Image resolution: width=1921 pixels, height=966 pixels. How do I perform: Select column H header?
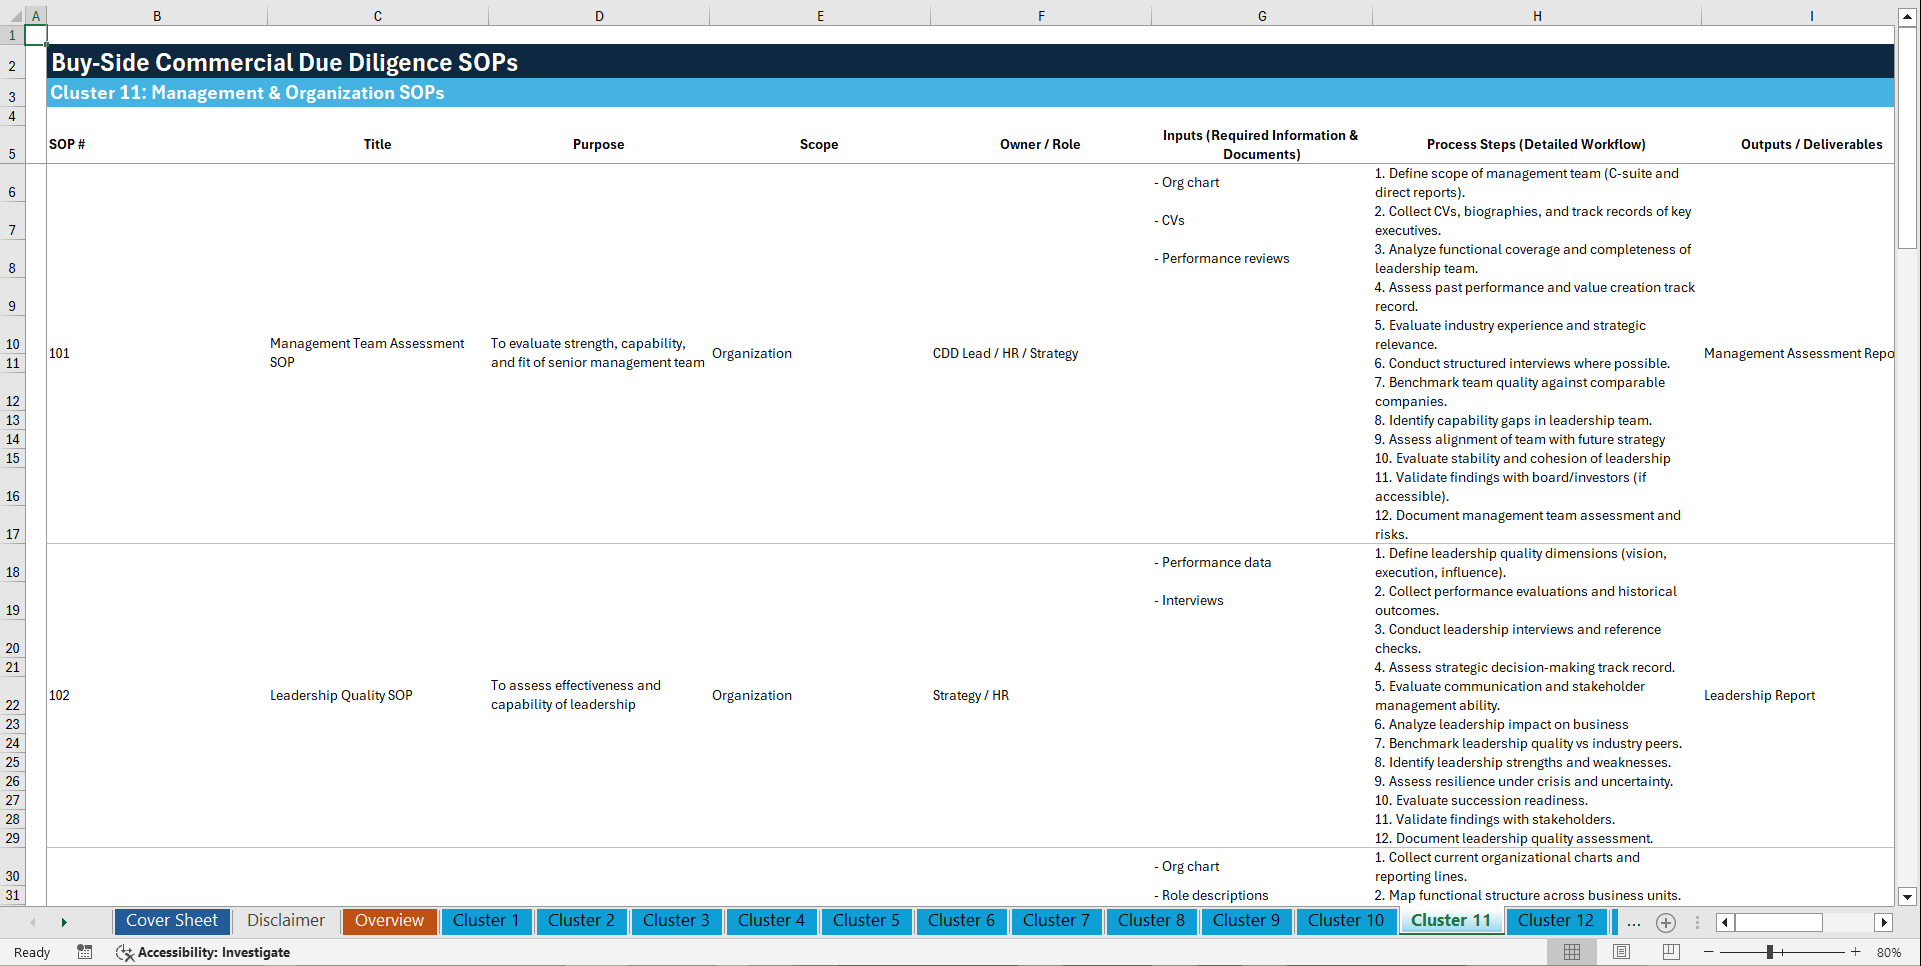pyautogui.click(x=1537, y=16)
